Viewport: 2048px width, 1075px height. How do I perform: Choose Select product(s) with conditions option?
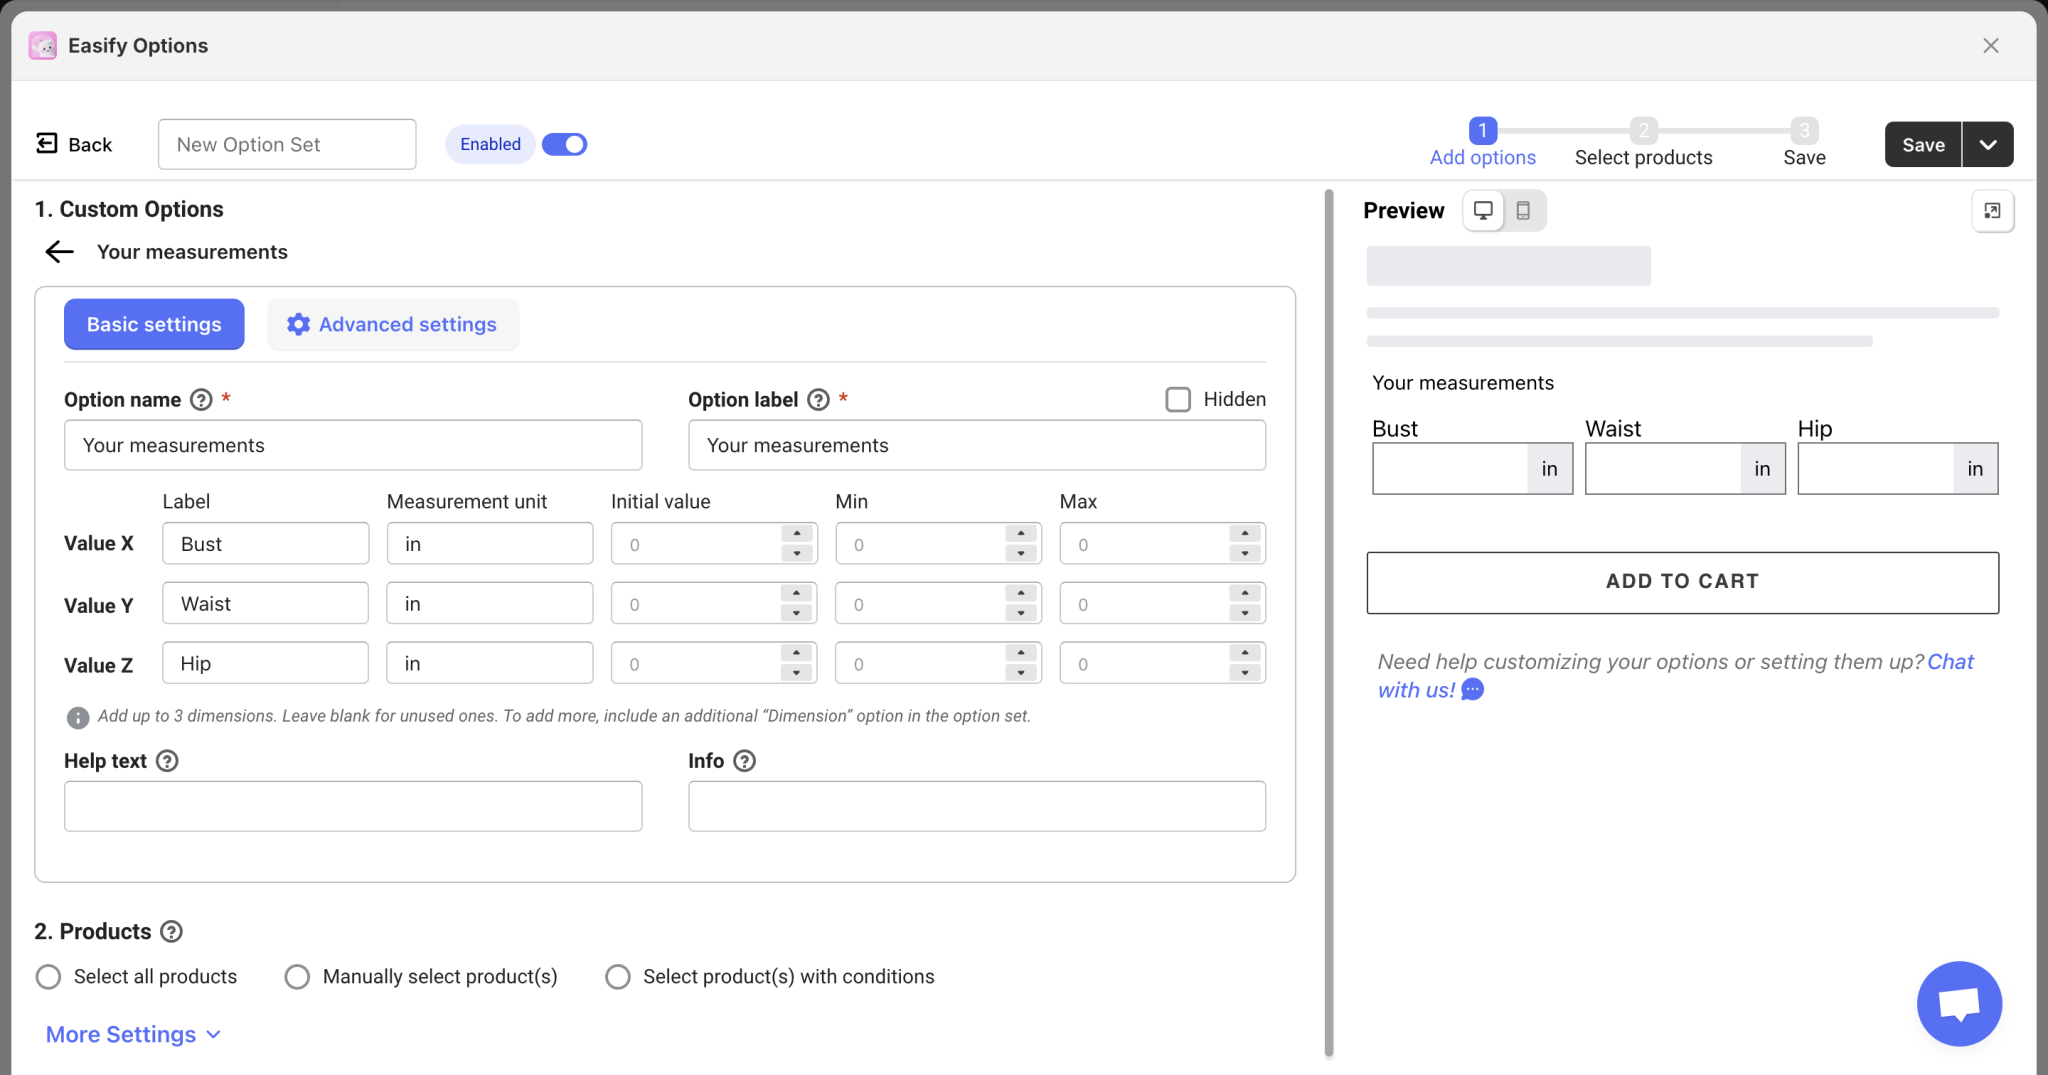pyautogui.click(x=618, y=977)
